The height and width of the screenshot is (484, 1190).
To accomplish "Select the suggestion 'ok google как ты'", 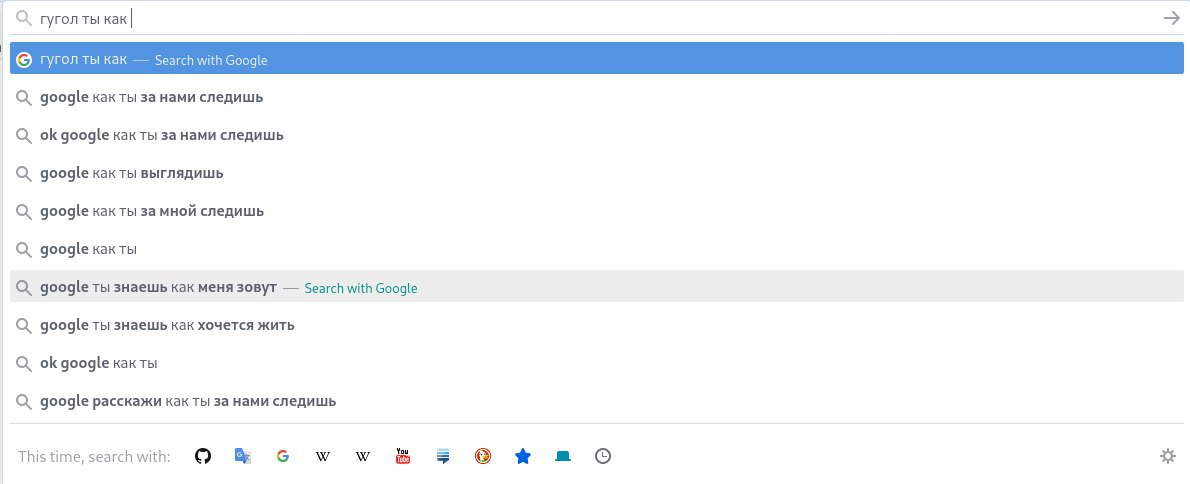I will [597, 363].
